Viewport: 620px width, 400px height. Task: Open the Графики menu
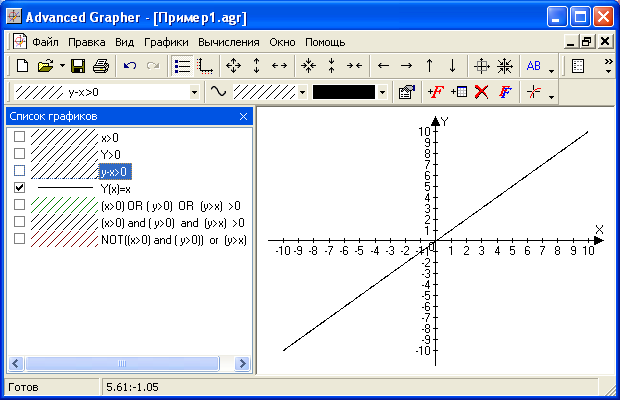point(166,42)
